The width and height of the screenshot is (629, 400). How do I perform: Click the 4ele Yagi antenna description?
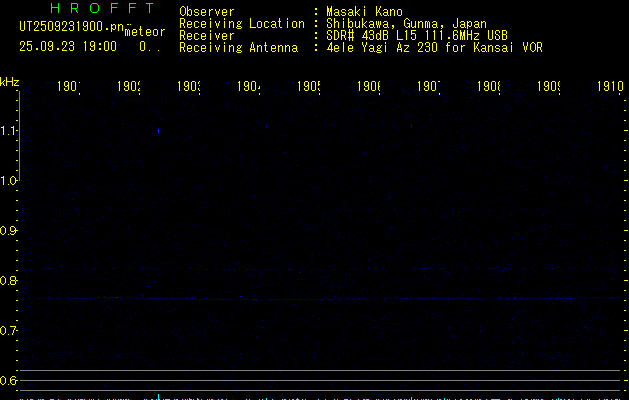click(x=434, y=48)
